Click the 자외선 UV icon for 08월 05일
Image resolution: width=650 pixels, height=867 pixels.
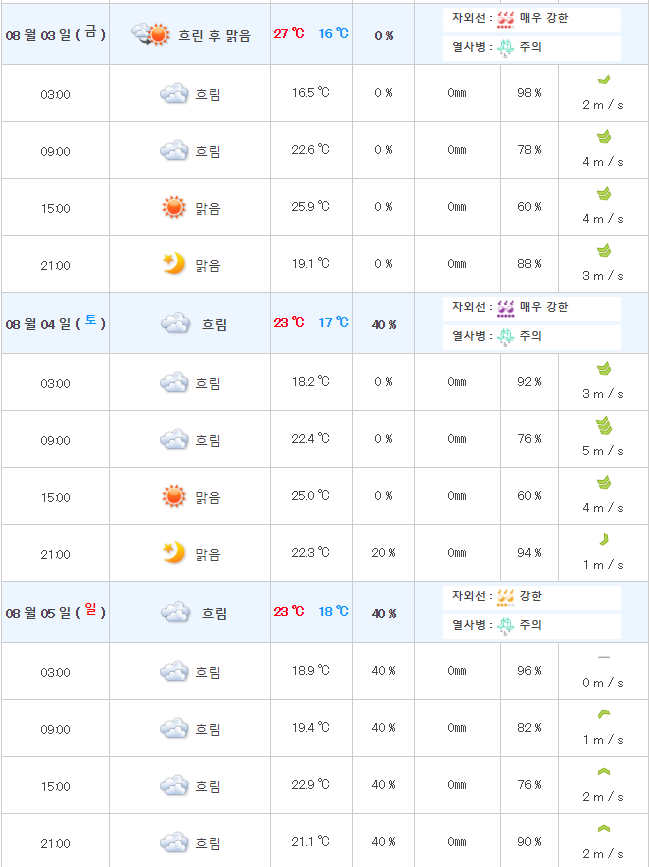[506, 597]
